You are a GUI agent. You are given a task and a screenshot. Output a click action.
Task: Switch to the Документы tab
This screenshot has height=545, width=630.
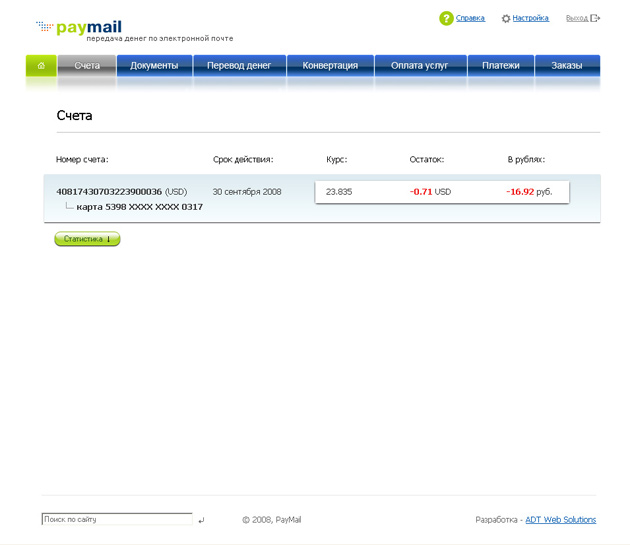click(x=154, y=66)
